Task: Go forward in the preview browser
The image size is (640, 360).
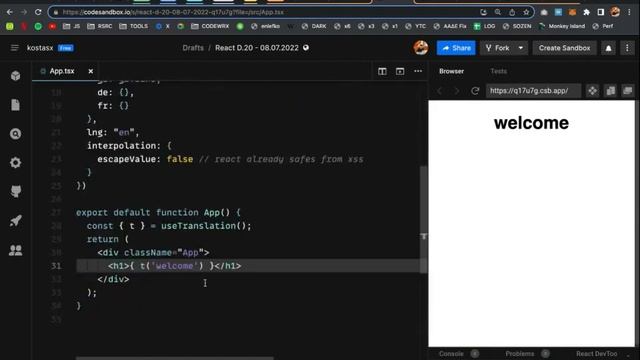Action: point(457,91)
